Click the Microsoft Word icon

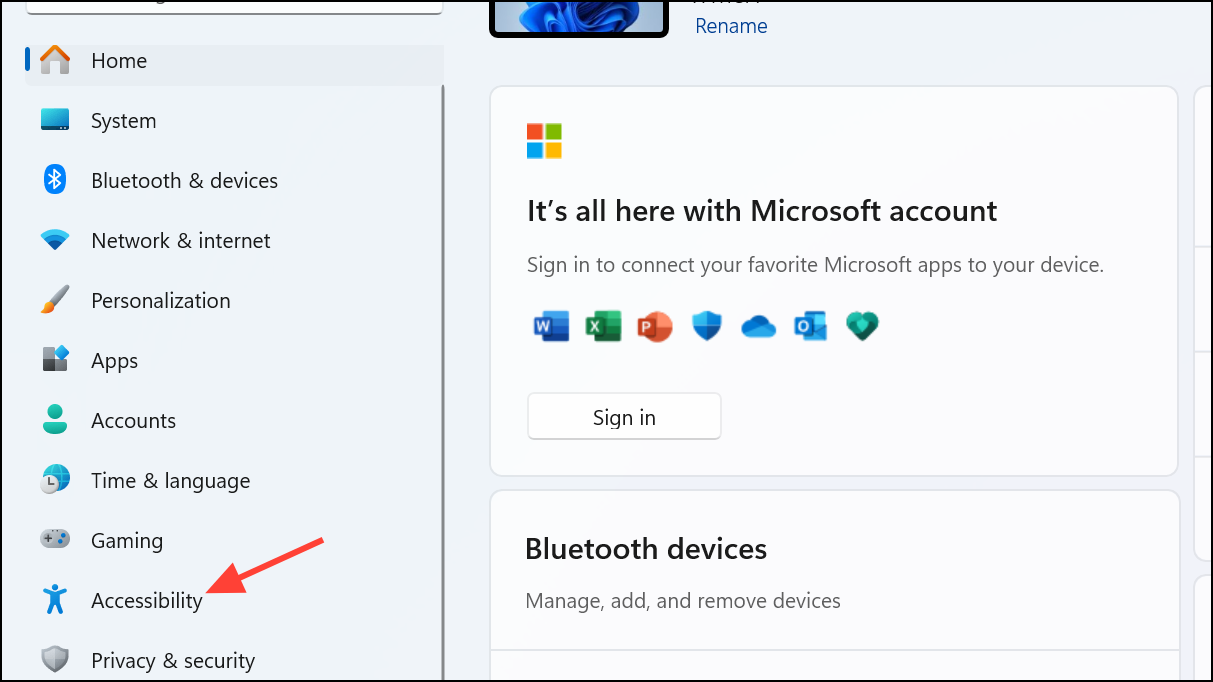coord(551,325)
